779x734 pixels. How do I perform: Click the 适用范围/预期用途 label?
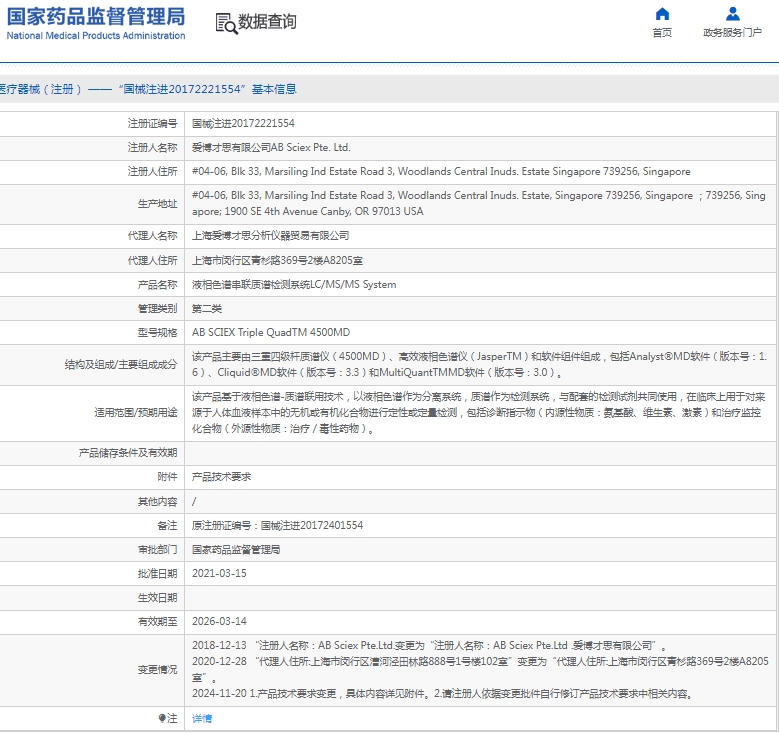(x=136, y=413)
